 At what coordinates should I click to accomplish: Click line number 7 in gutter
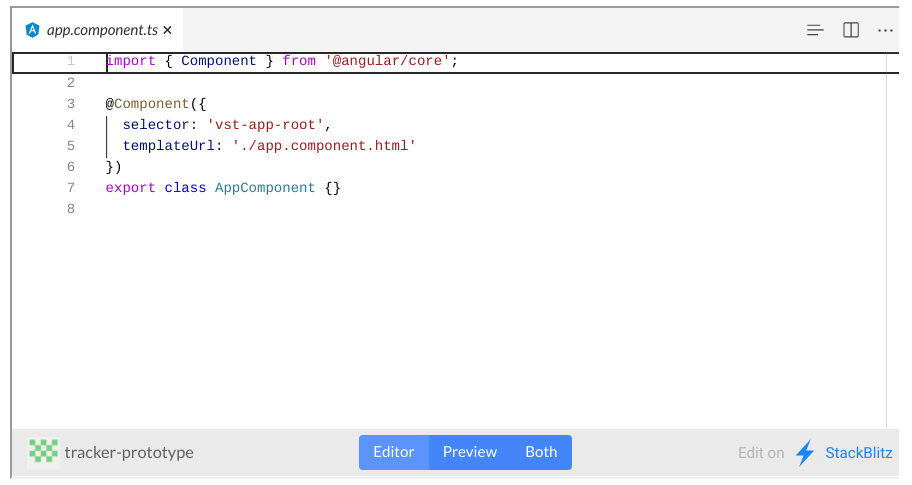click(71, 188)
